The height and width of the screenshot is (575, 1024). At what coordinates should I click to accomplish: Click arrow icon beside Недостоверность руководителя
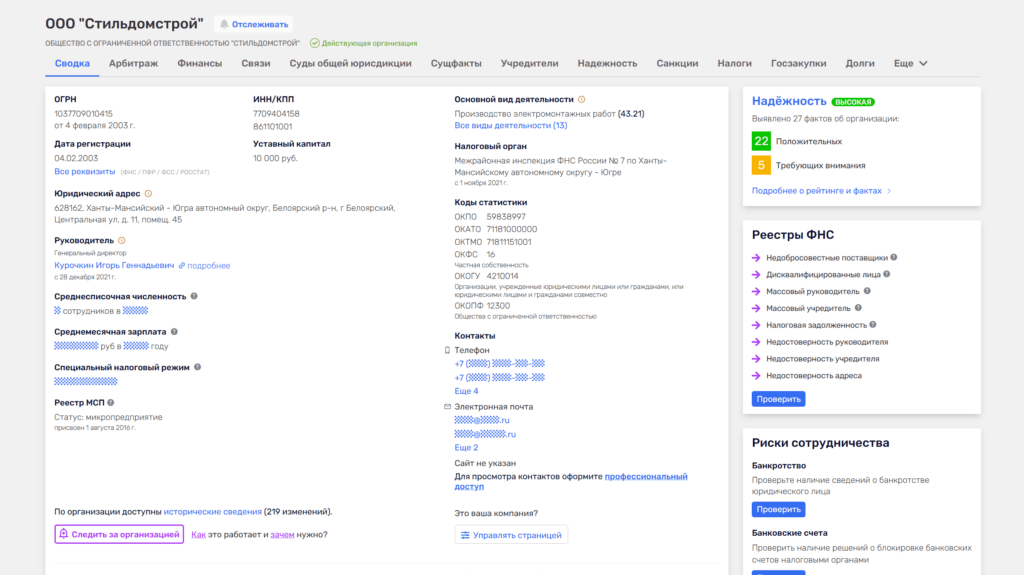[756, 342]
